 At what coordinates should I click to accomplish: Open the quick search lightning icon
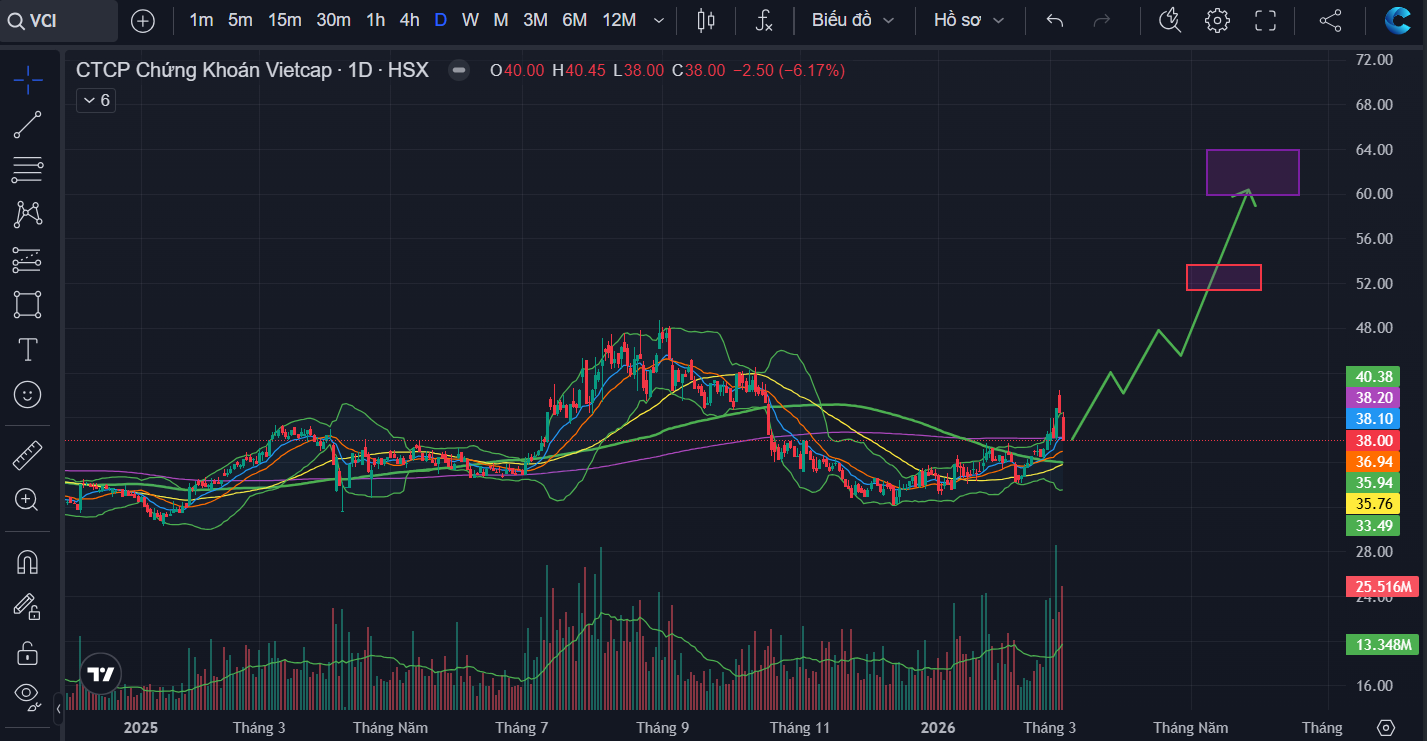point(1170,20)
